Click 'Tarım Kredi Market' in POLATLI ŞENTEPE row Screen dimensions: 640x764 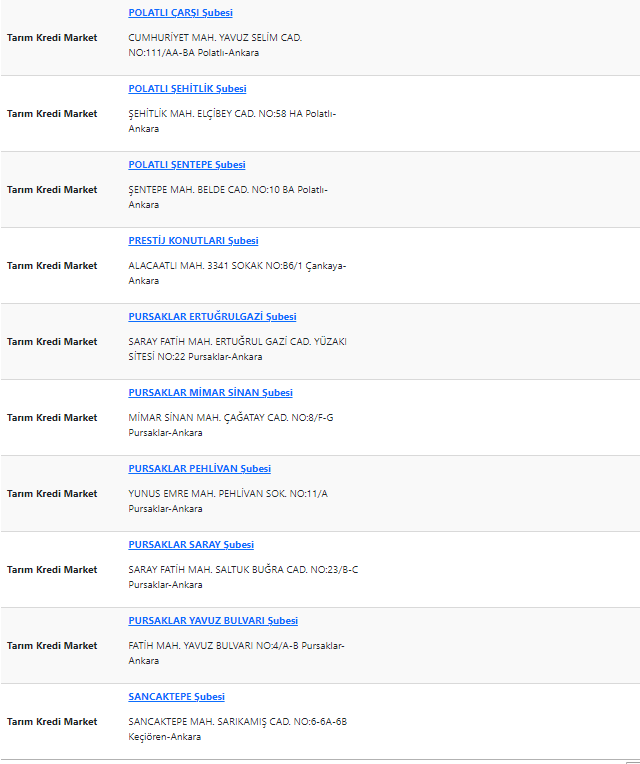pos(52,190)
